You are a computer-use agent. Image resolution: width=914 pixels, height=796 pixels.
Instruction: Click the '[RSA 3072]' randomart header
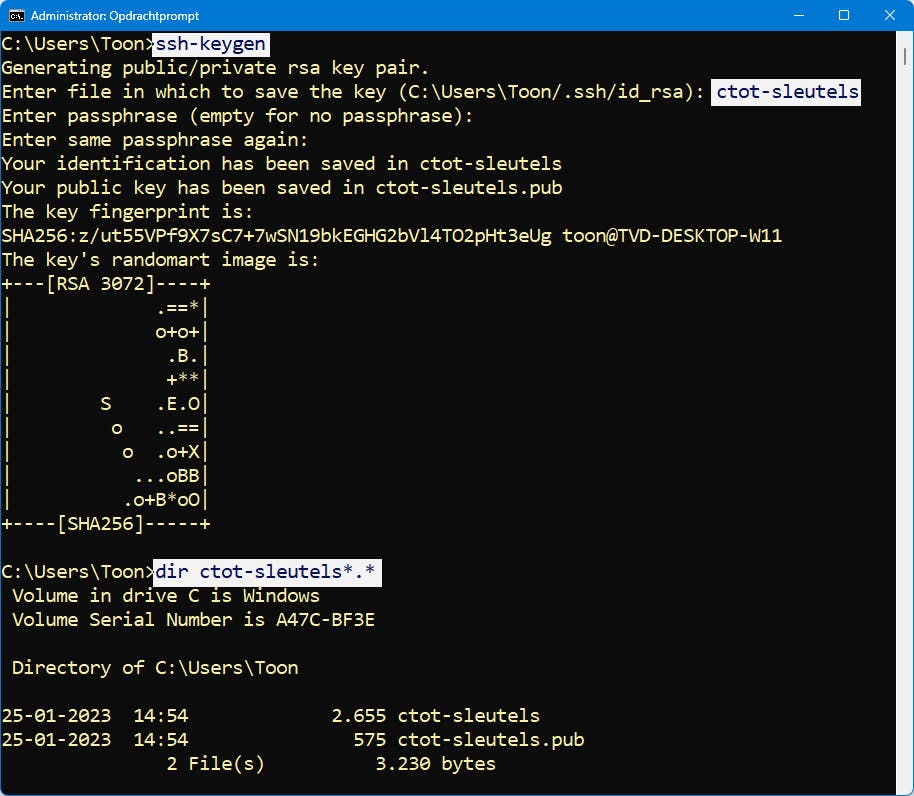pos(105,284)
